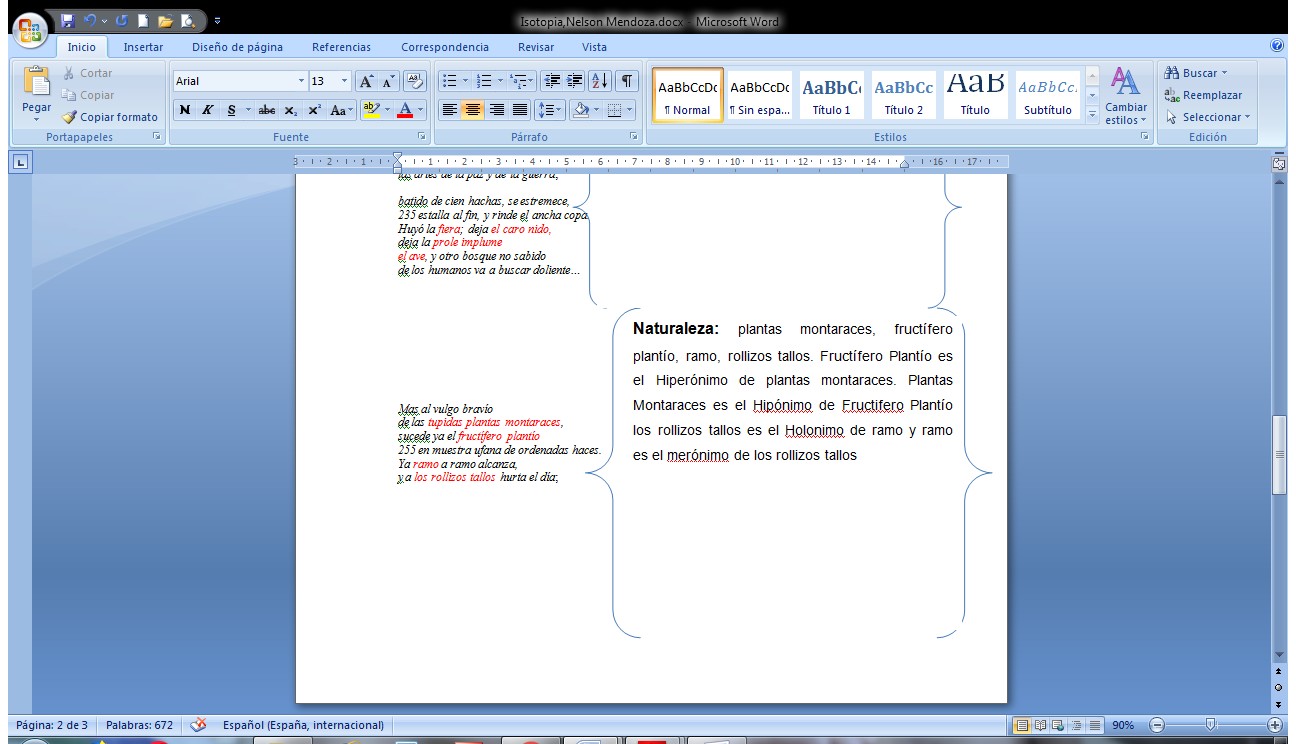
Task: Toggle center alignment
Action: (x=473, y=110)
